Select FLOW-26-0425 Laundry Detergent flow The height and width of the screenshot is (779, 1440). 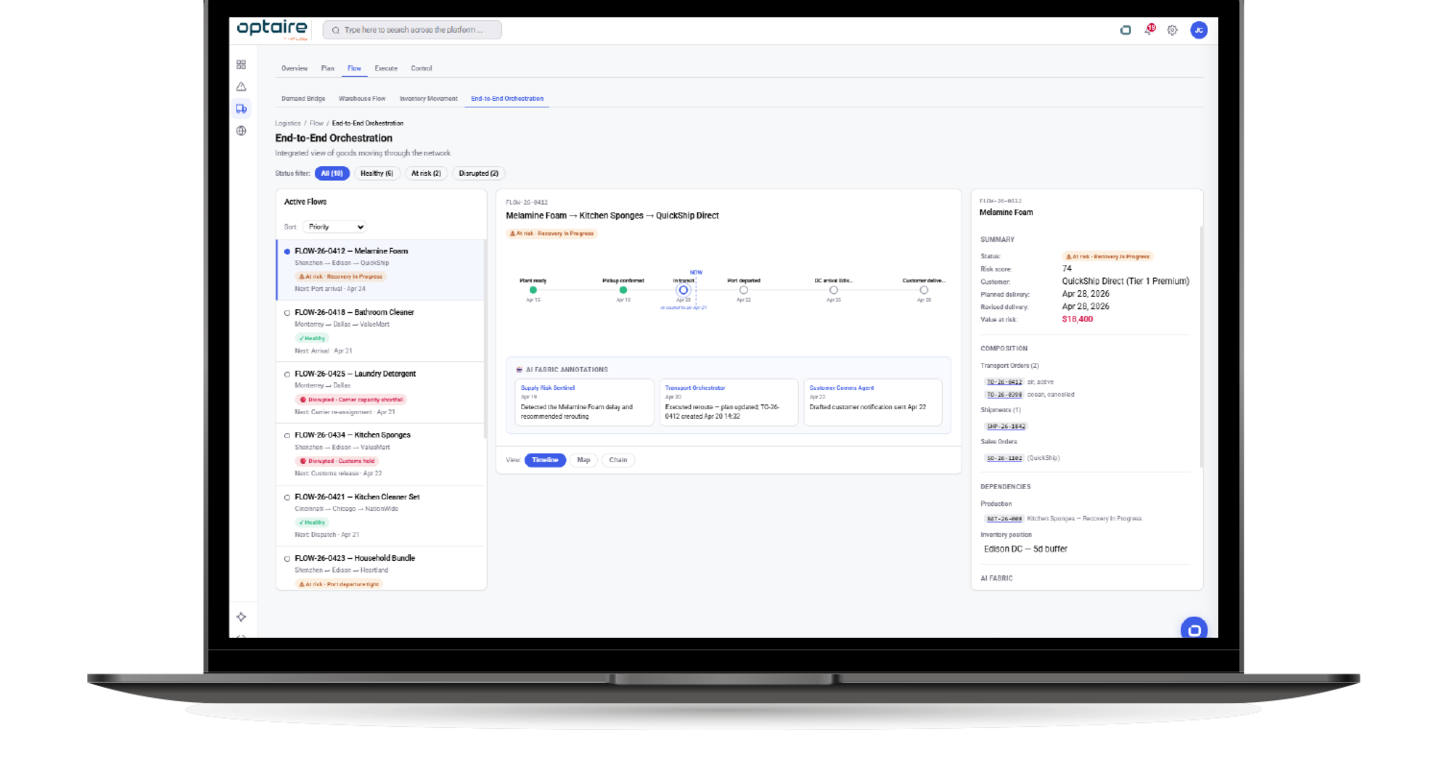tap(380, 392)
